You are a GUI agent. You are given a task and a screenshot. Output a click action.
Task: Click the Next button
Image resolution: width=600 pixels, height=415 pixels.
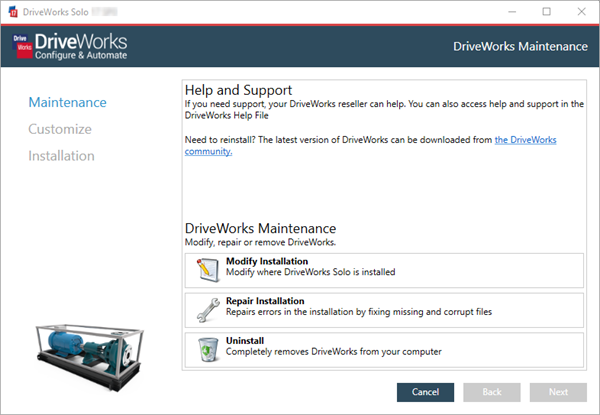558,392
